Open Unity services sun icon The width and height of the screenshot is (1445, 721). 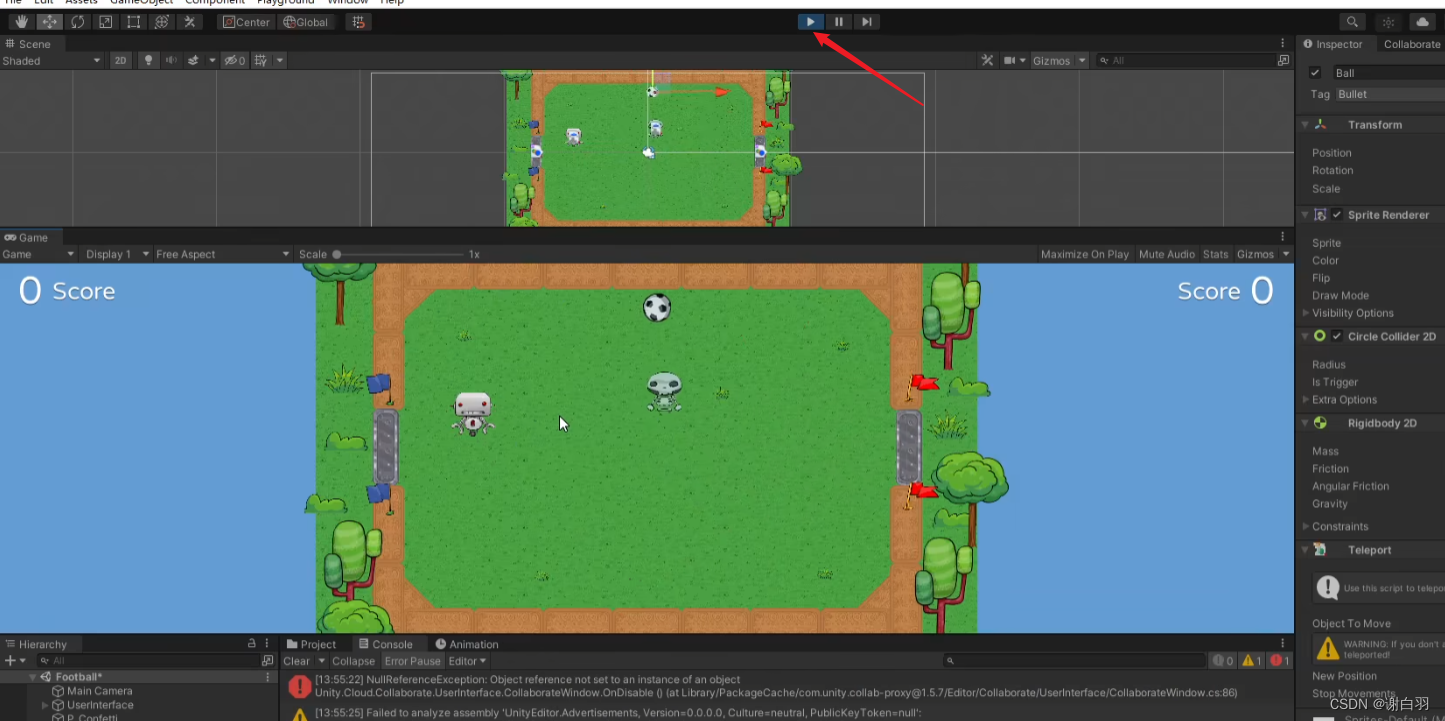(1388, 22)
